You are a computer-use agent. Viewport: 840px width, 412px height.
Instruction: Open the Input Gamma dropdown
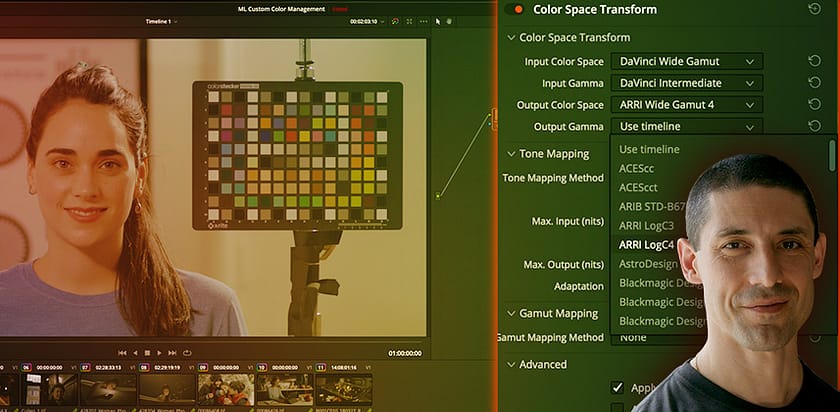(687, 83)
